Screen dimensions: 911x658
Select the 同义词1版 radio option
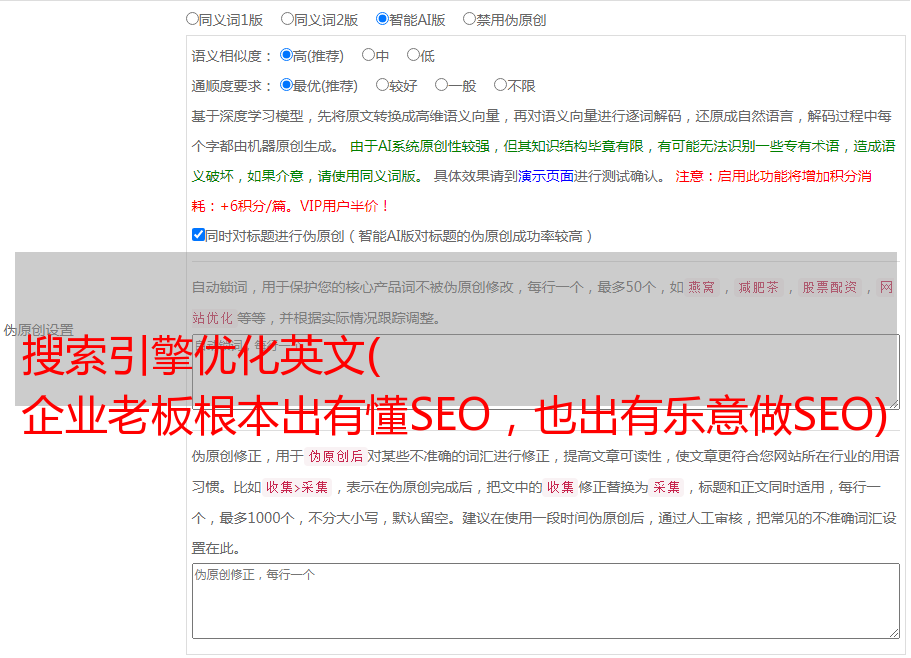click(x=192, y=19)
